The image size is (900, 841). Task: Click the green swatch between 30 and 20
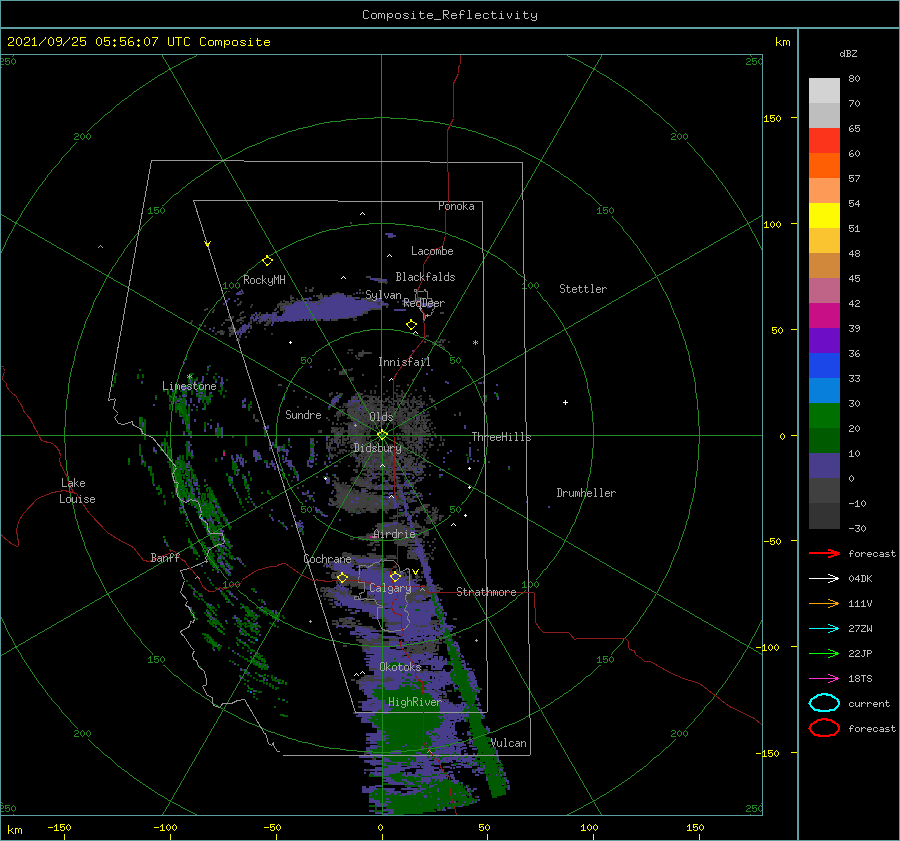point(824,416)
